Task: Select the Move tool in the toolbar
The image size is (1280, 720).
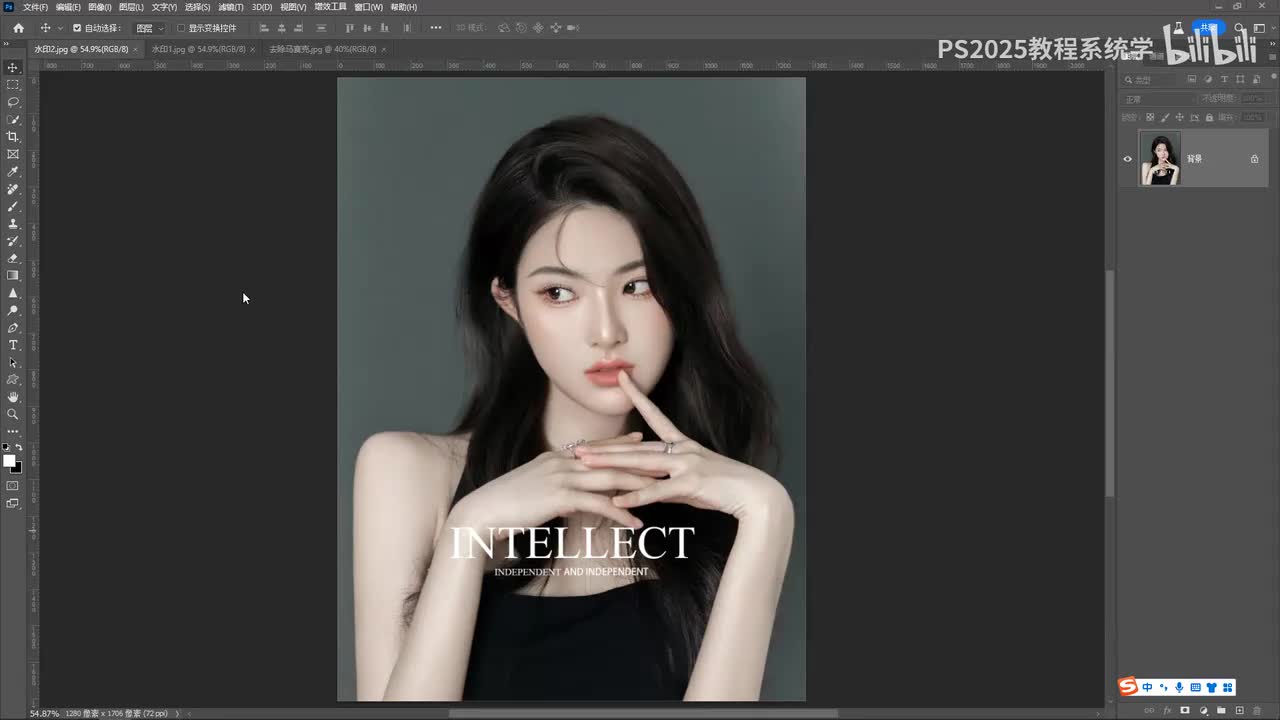Action: [x=13, y=67]
